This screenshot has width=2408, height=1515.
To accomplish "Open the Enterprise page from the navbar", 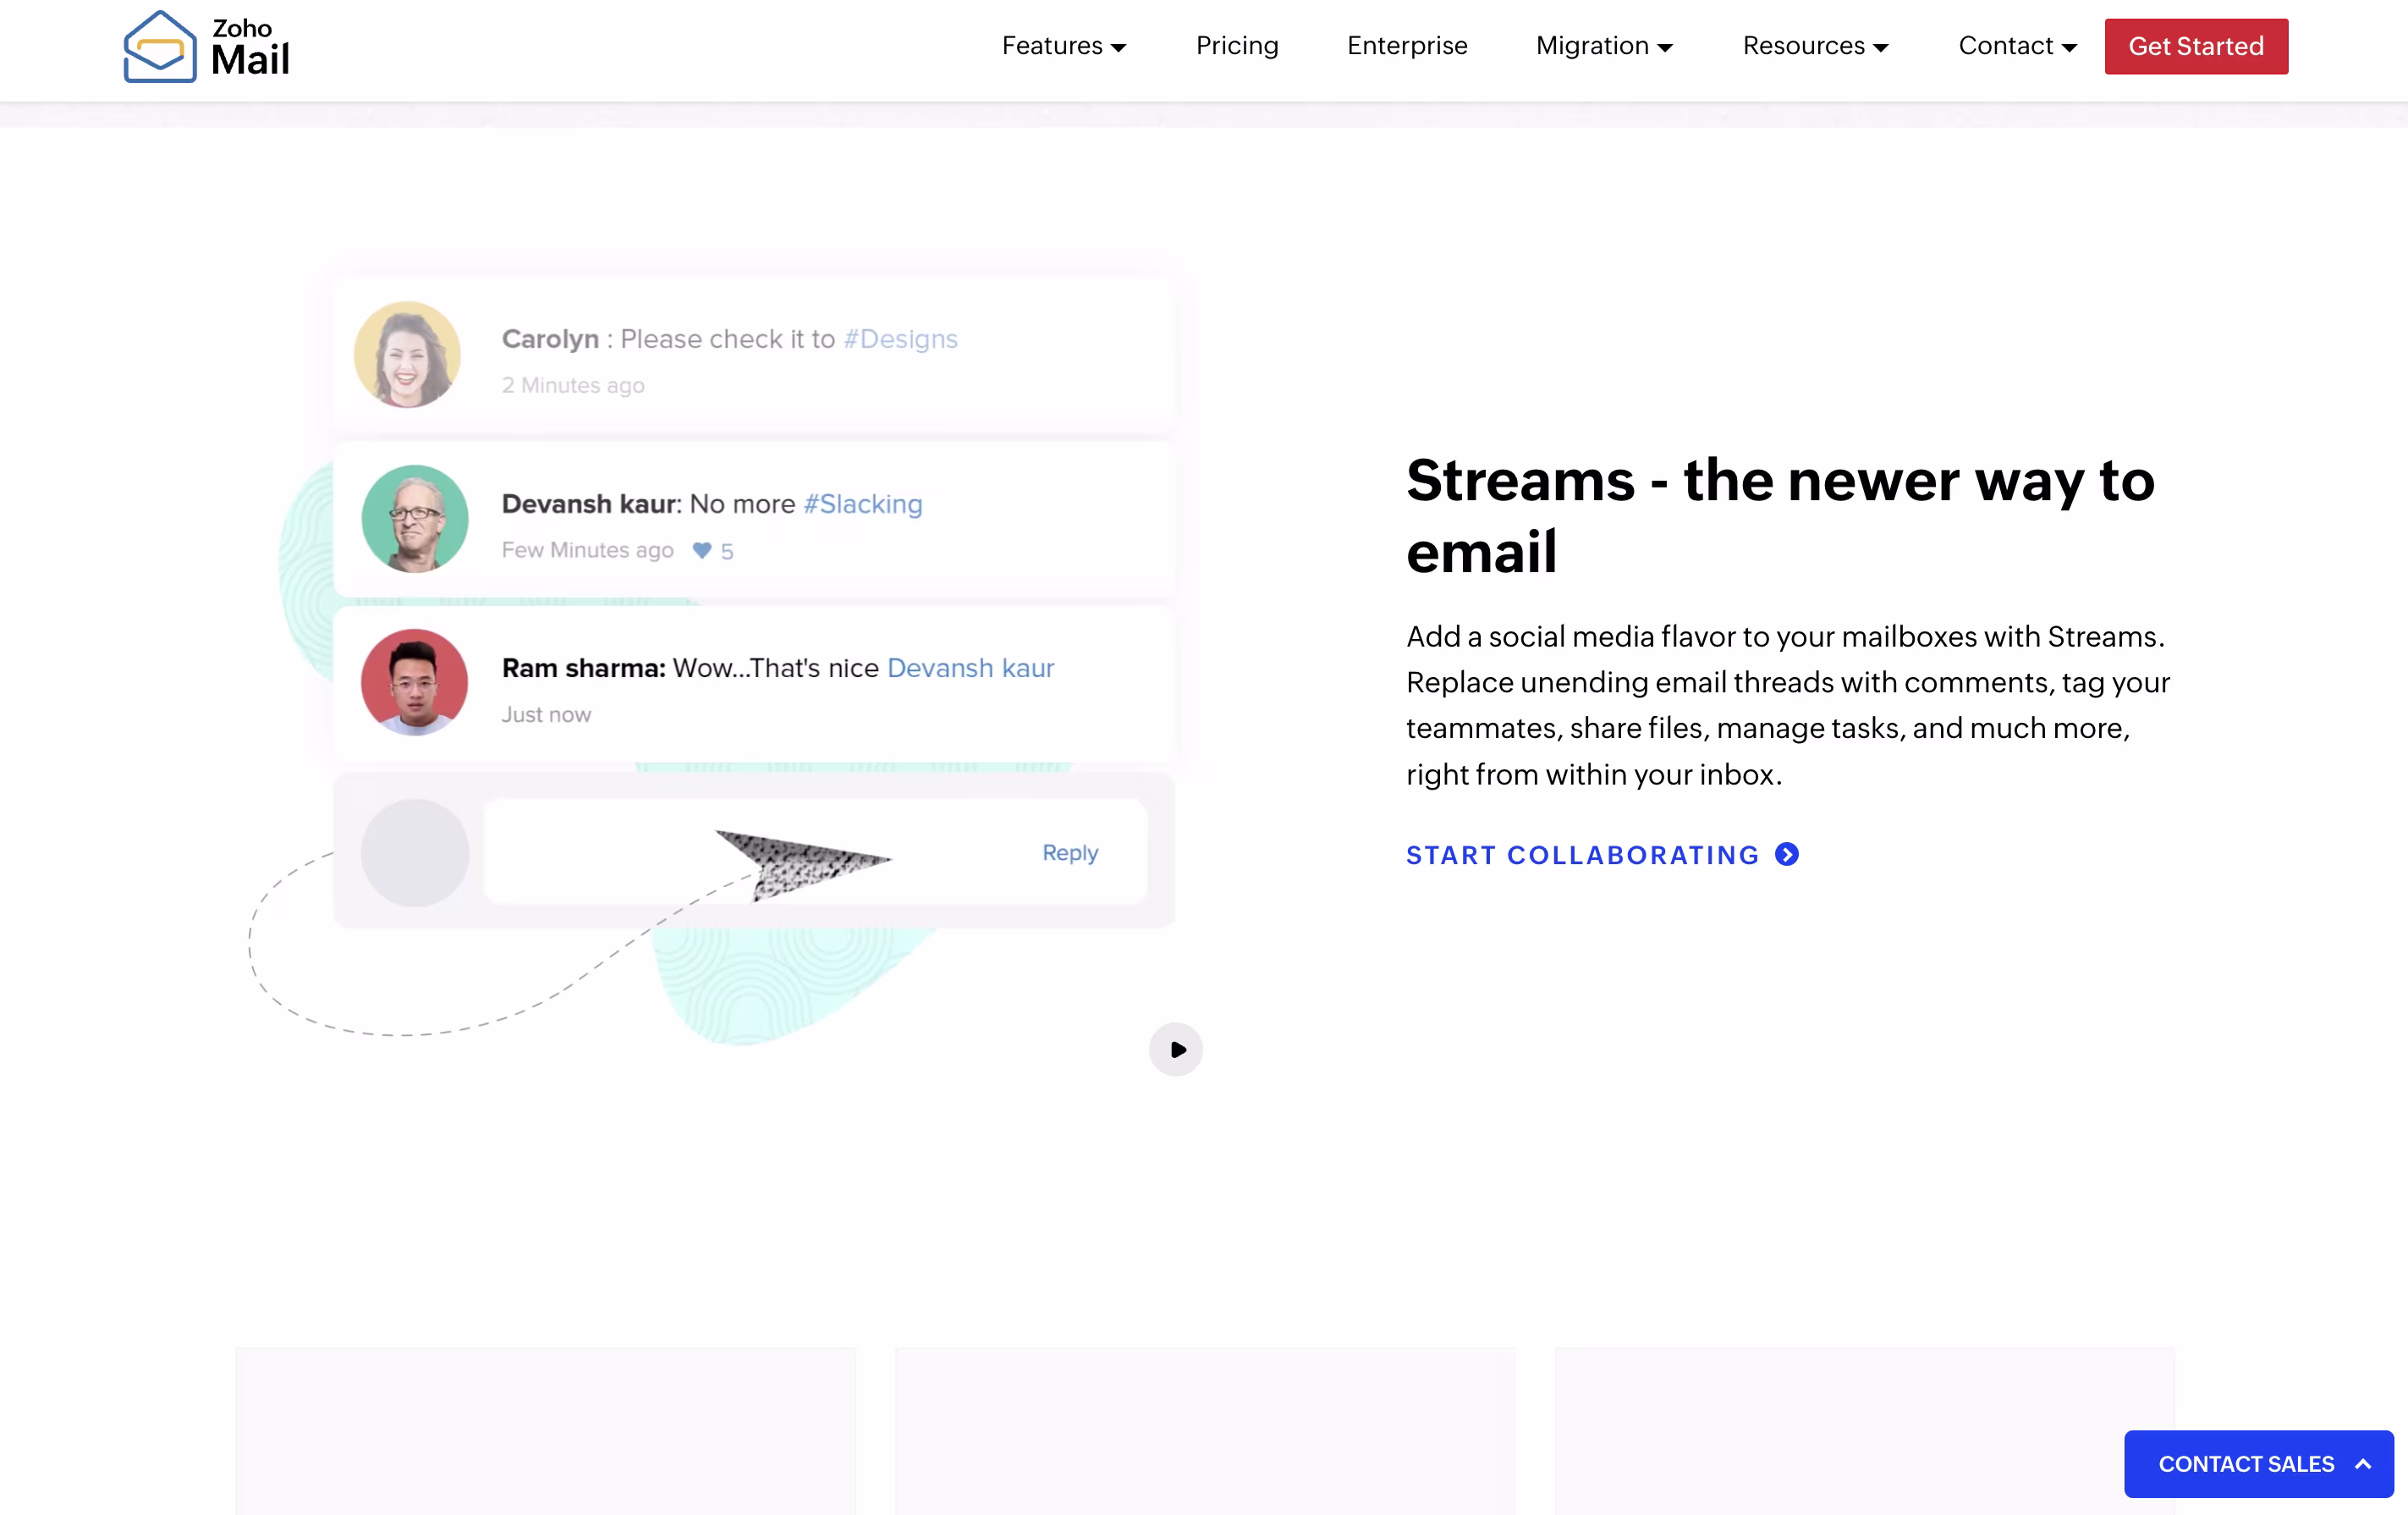I will [x=1406, y=46].
